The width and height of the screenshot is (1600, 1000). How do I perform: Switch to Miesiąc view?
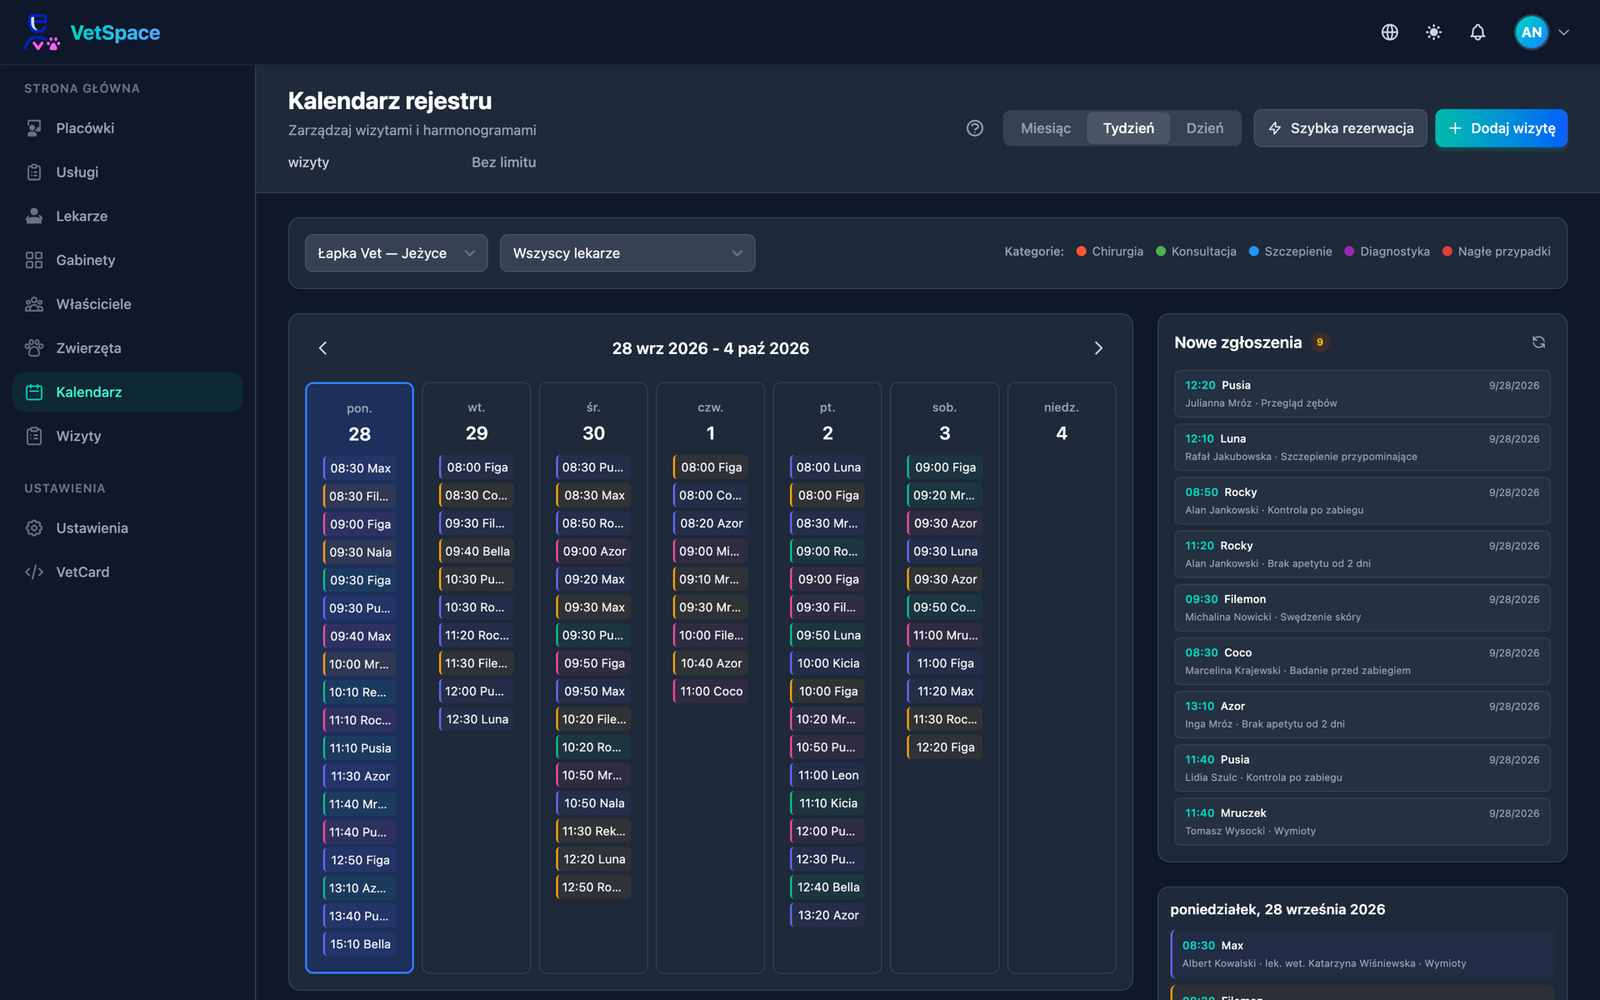pyautogui.click(x=1046, y=128)
